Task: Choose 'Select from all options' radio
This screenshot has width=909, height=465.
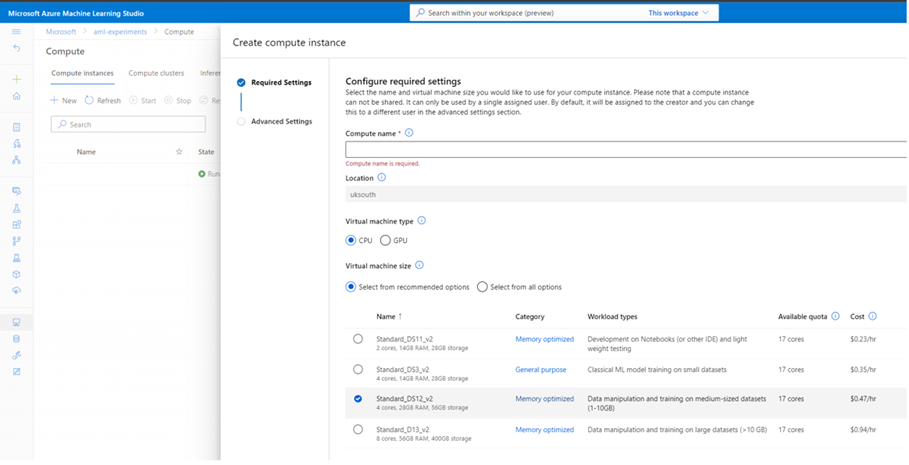Action: click(482, 287)
